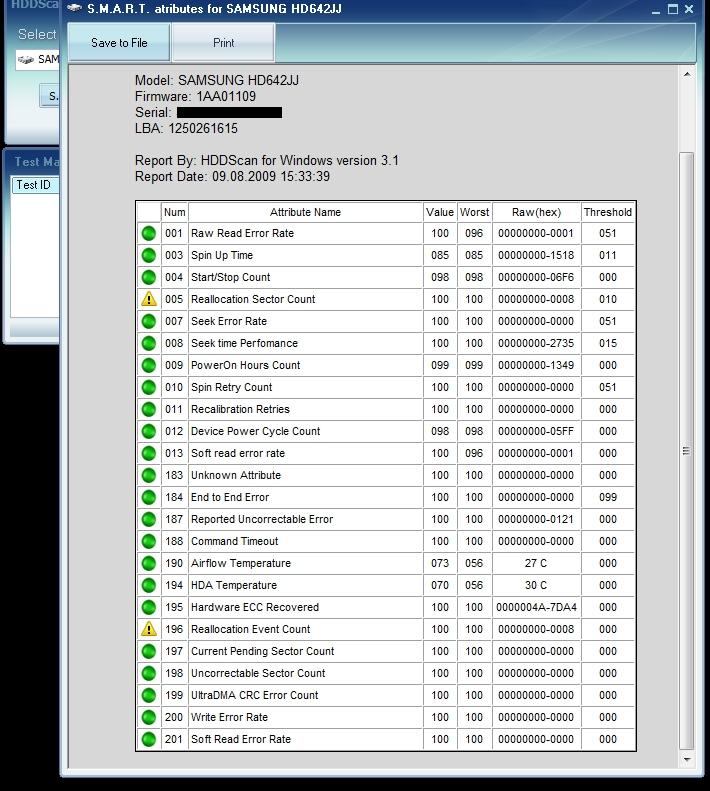Click green status icon for Recalibration Retries
The height and width of the screenshot is (791, 710).
[x=149, y=409]
